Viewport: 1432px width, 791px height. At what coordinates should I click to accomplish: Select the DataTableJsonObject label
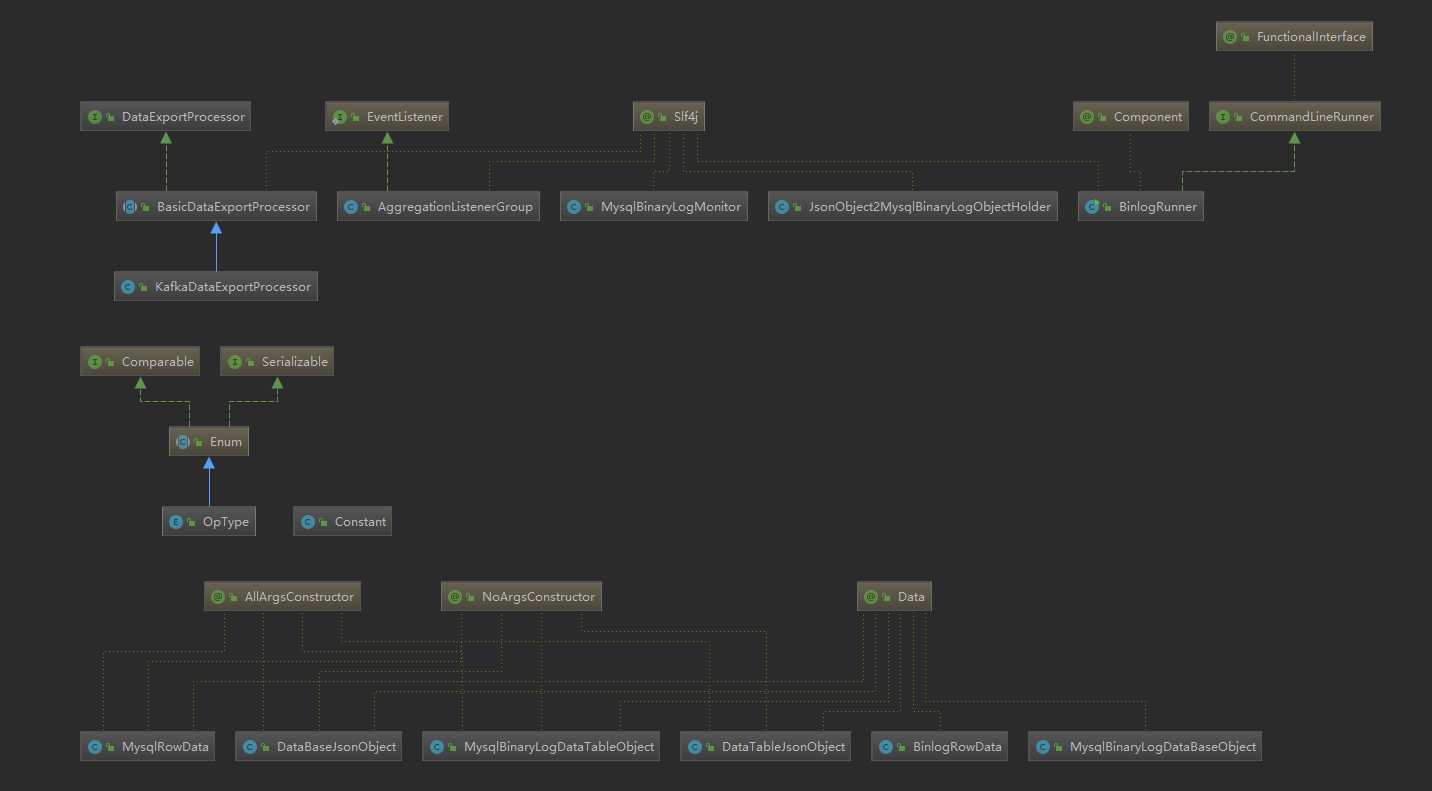pyautogui.click(x=783, y=747)
